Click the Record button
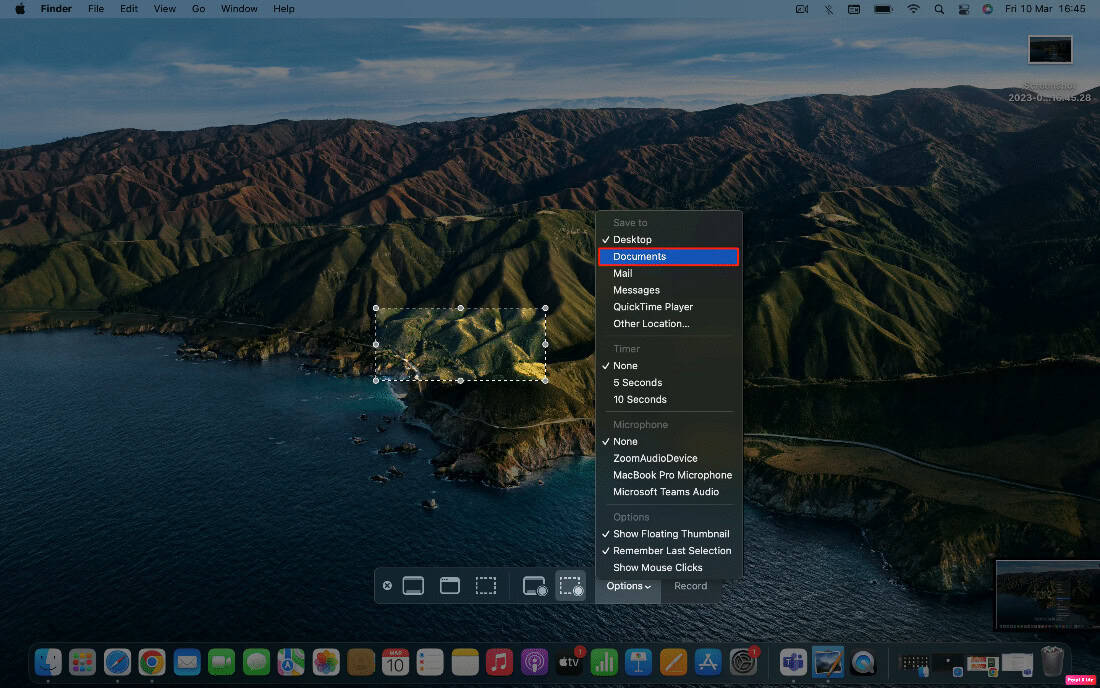Image resolution: width=1100 pixels, height=688 pixels. (x=690, y=586)
